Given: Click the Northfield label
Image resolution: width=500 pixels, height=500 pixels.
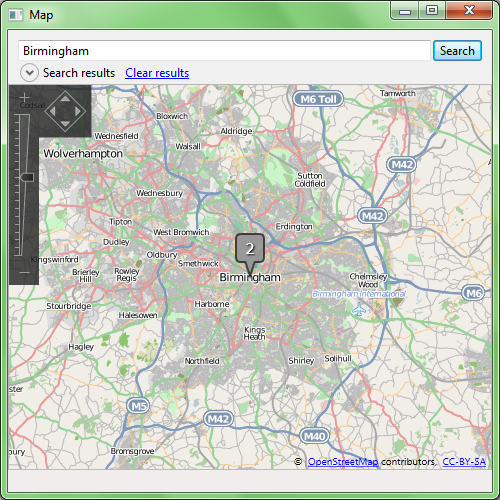Looking at the screenshot, I should pos(202,361).
